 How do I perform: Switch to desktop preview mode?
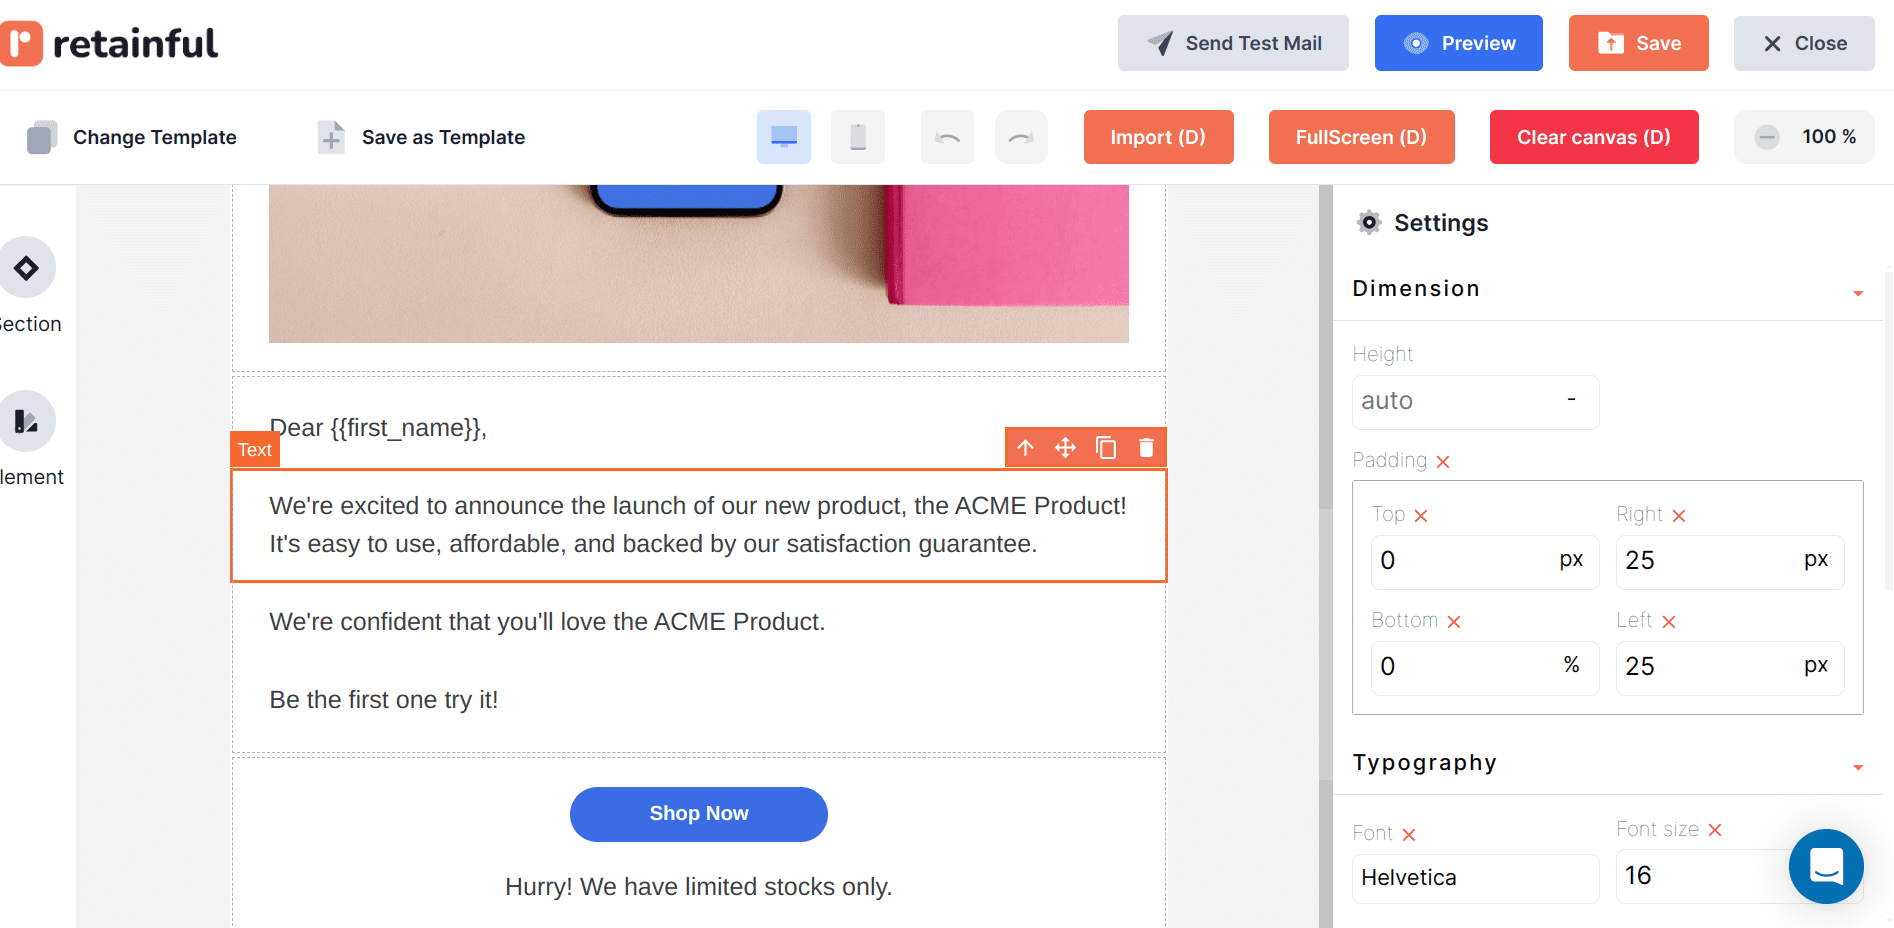pos(784,137)
